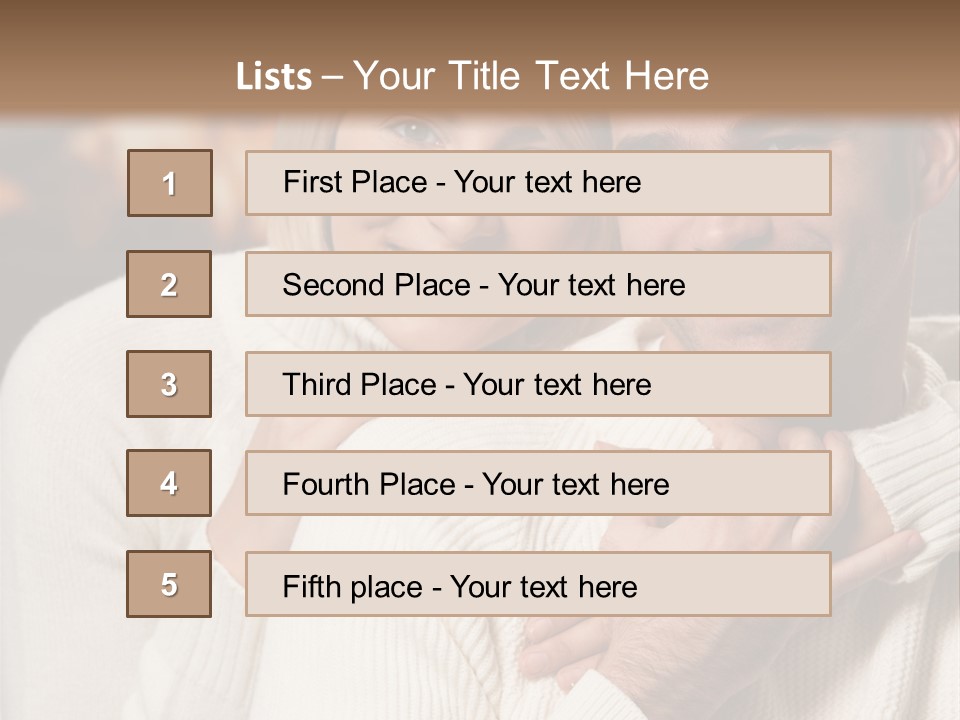
Task: Click the number 1 box
Action: click(x=170, y=183)
